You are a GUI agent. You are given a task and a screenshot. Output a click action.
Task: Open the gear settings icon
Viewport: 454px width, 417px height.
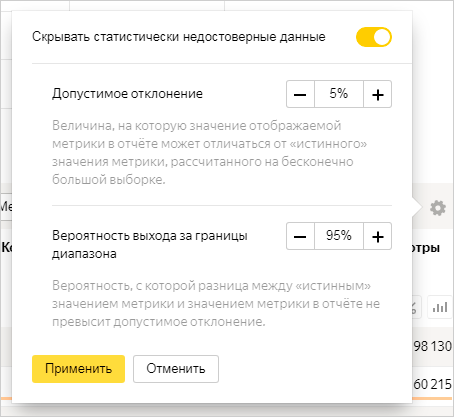pyautogui.click(x=438, y=208)
